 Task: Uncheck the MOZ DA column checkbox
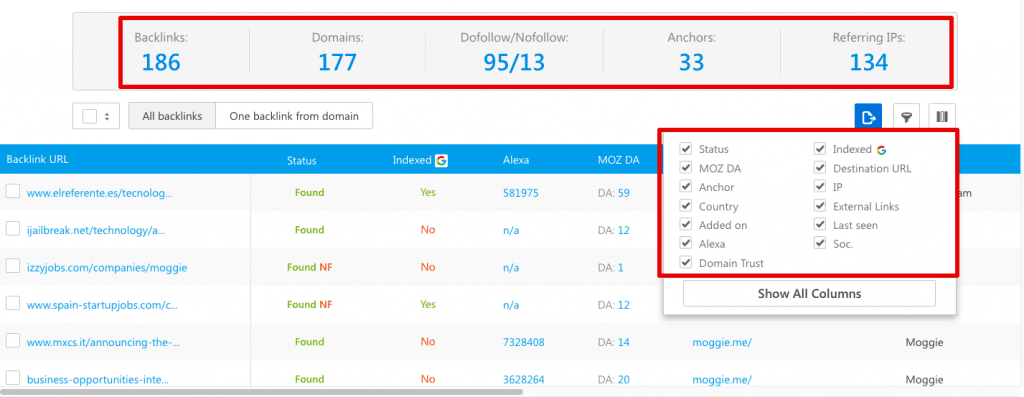click(x=685, y=168)
